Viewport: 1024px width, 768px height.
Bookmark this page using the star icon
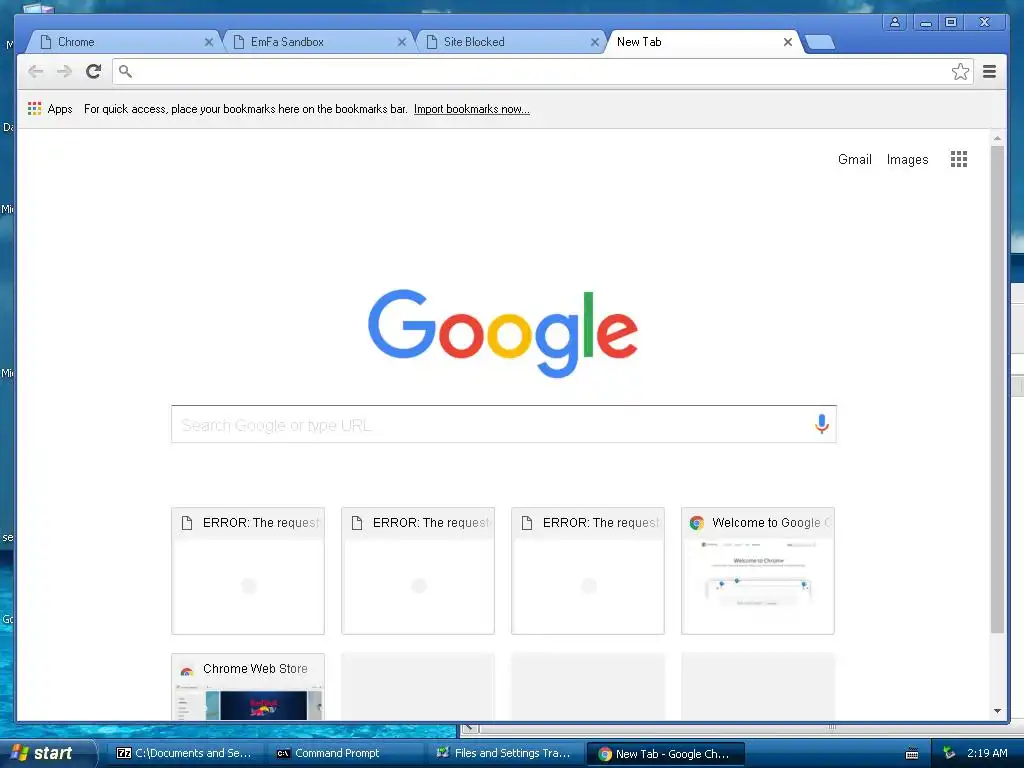pos(960,71)
